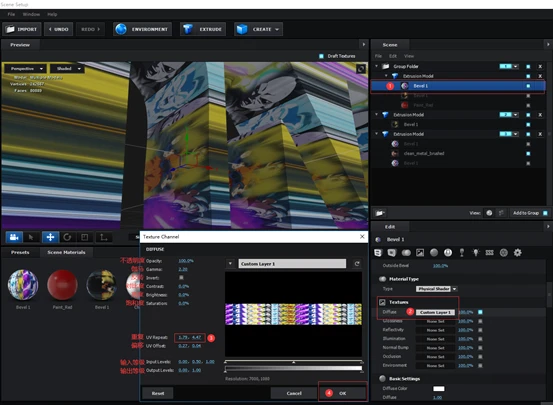Select the arrow pointer tool
This screenshot has width=554, height=406.
(31, 237)
